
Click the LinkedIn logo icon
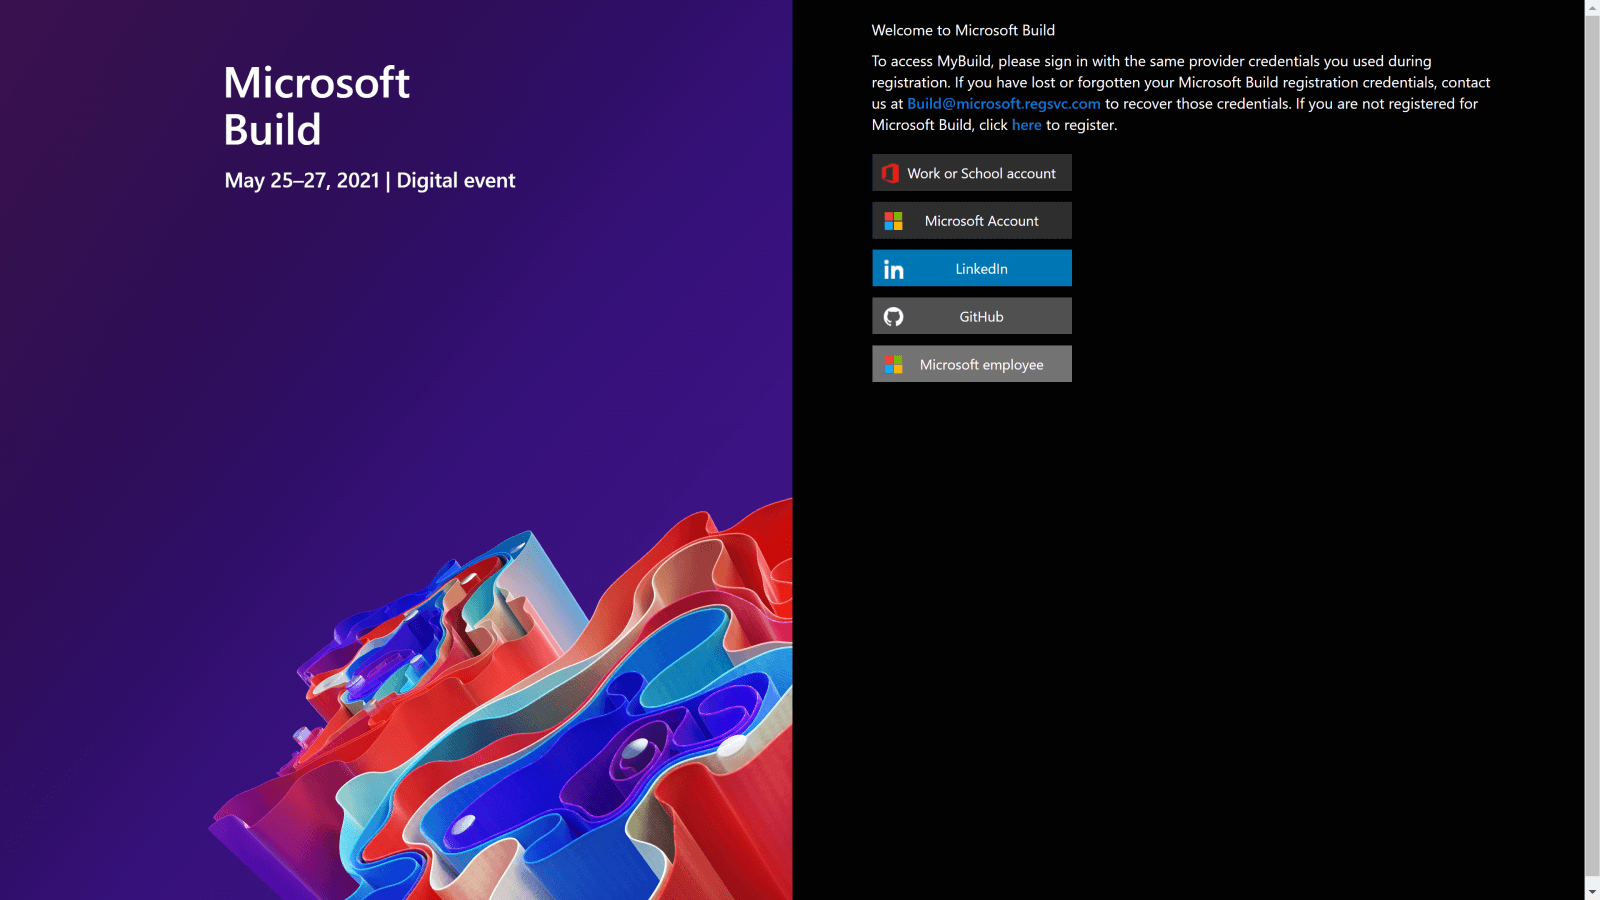pos(893,269)
